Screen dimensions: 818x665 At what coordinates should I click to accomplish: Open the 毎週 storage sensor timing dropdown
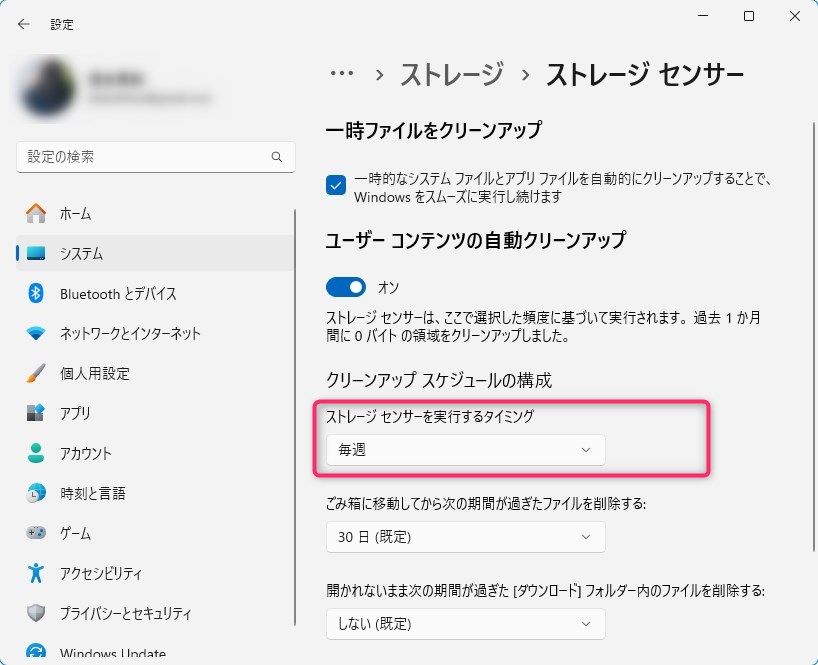coord(465,450)
